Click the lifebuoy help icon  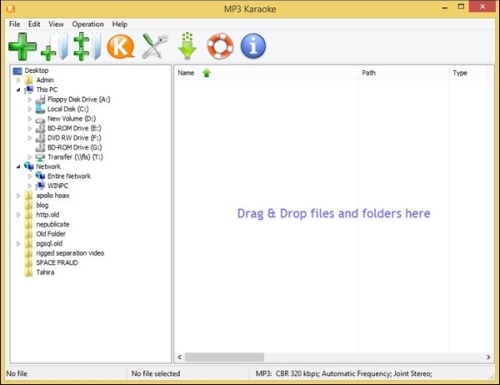pyautogui.click(x=220, y=46)
